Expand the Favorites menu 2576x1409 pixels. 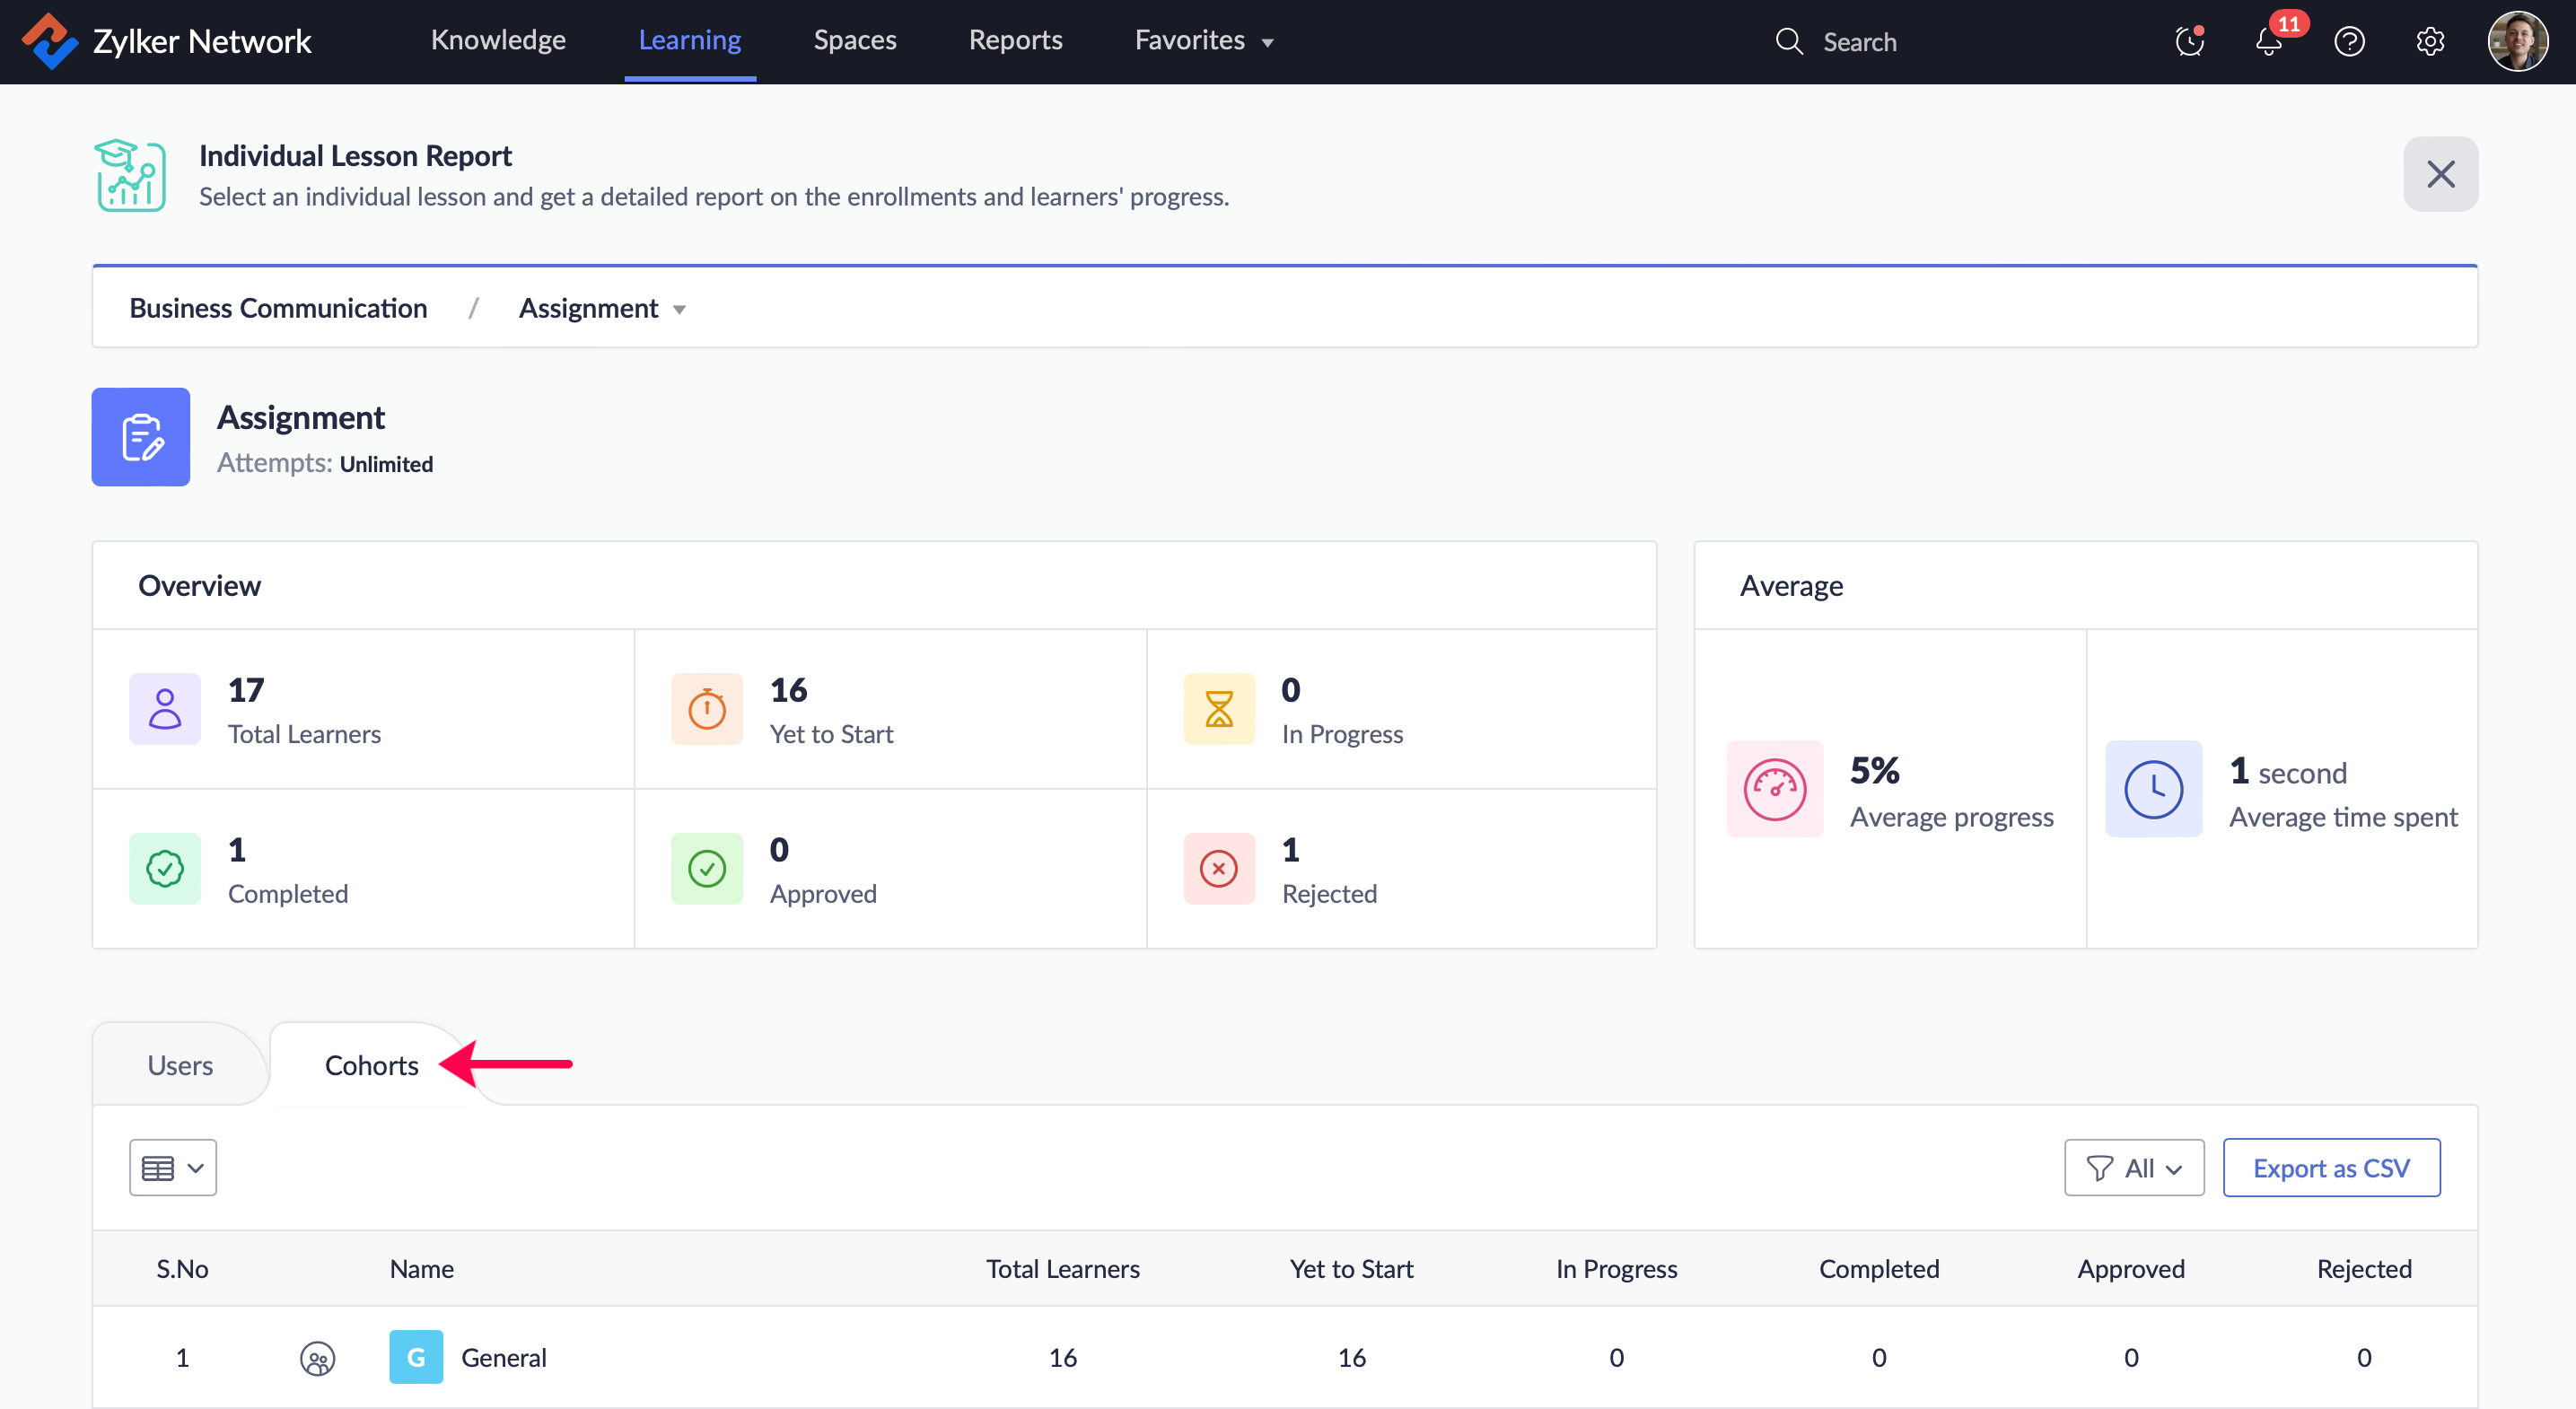(x=1203, y=41)
